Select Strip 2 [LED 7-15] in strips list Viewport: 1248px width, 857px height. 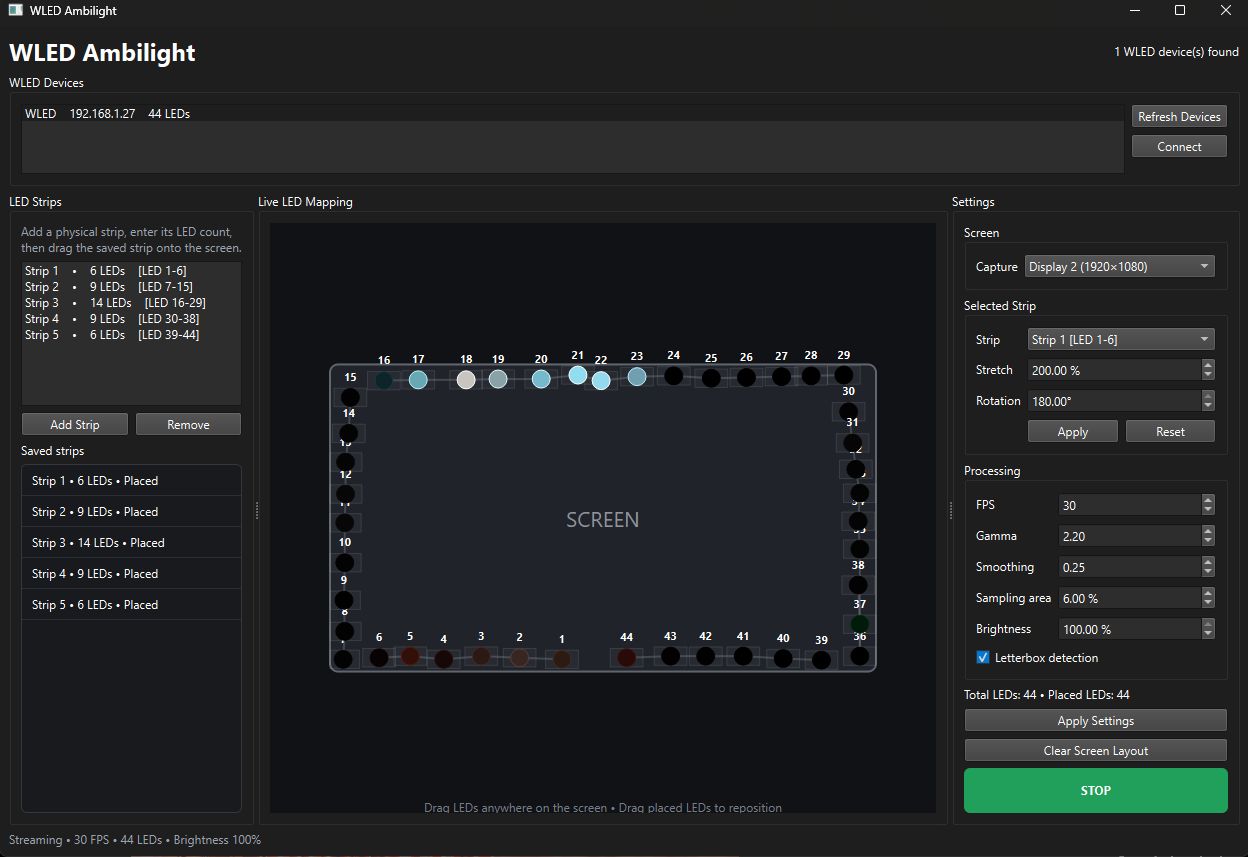(131, 287)
